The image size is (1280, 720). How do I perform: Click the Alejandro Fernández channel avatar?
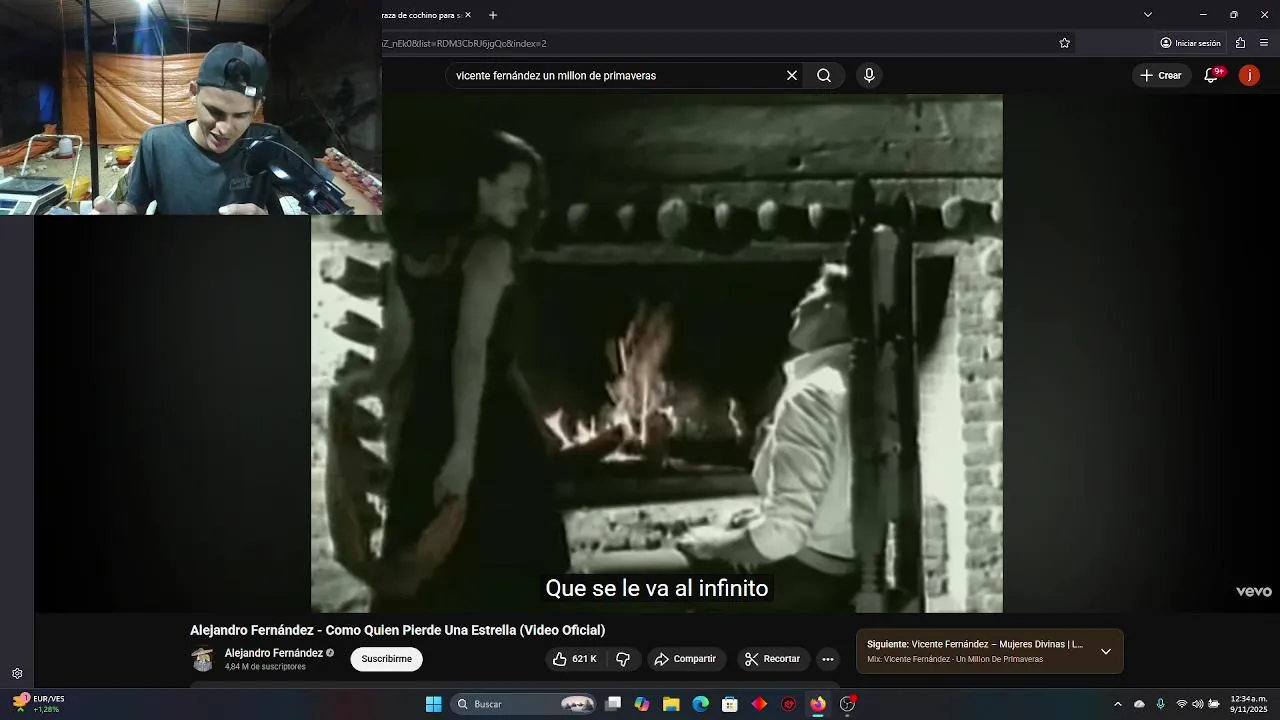pyautogui.click(x=203, y=659)
